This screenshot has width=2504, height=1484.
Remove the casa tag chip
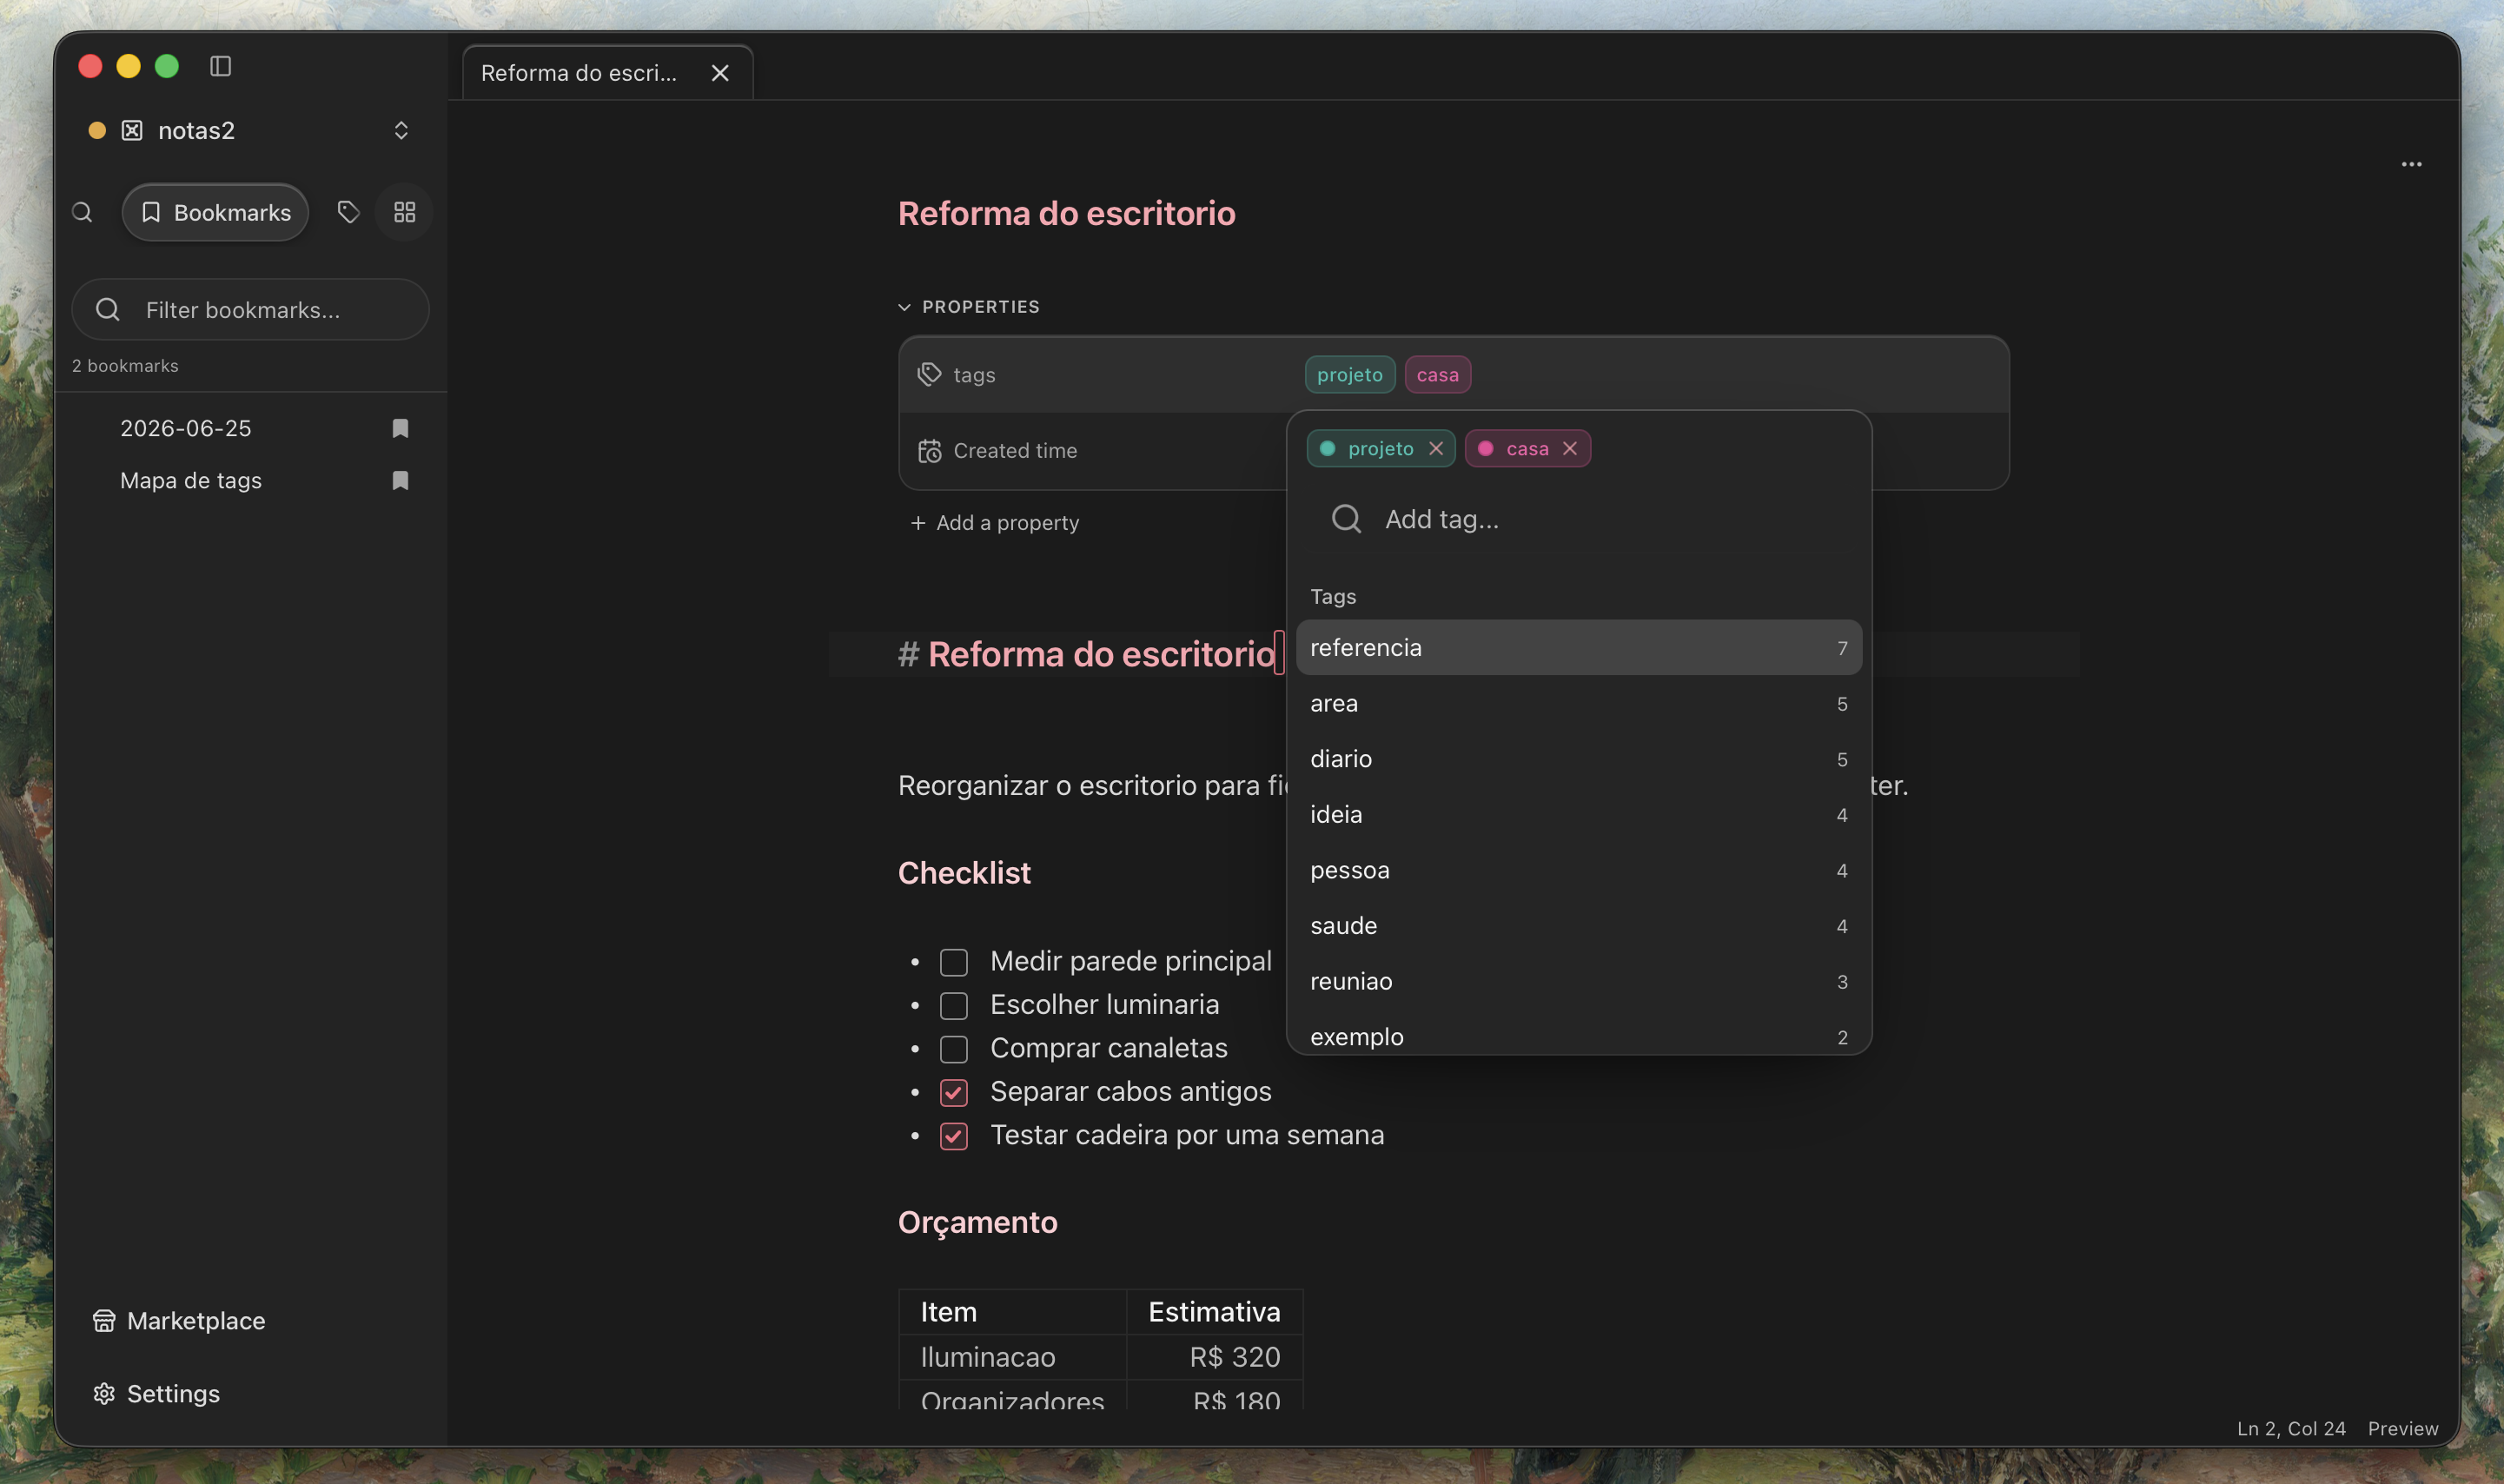pyautogui.click(x=1570, y=448)
